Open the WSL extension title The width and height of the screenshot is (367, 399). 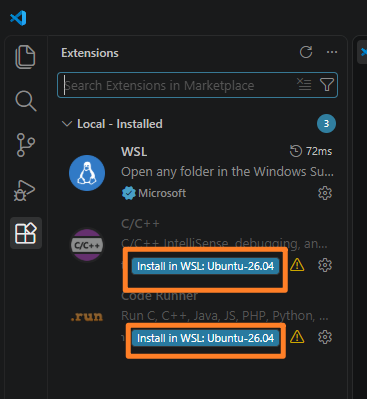pyautogui.click(x=134, y=152)
